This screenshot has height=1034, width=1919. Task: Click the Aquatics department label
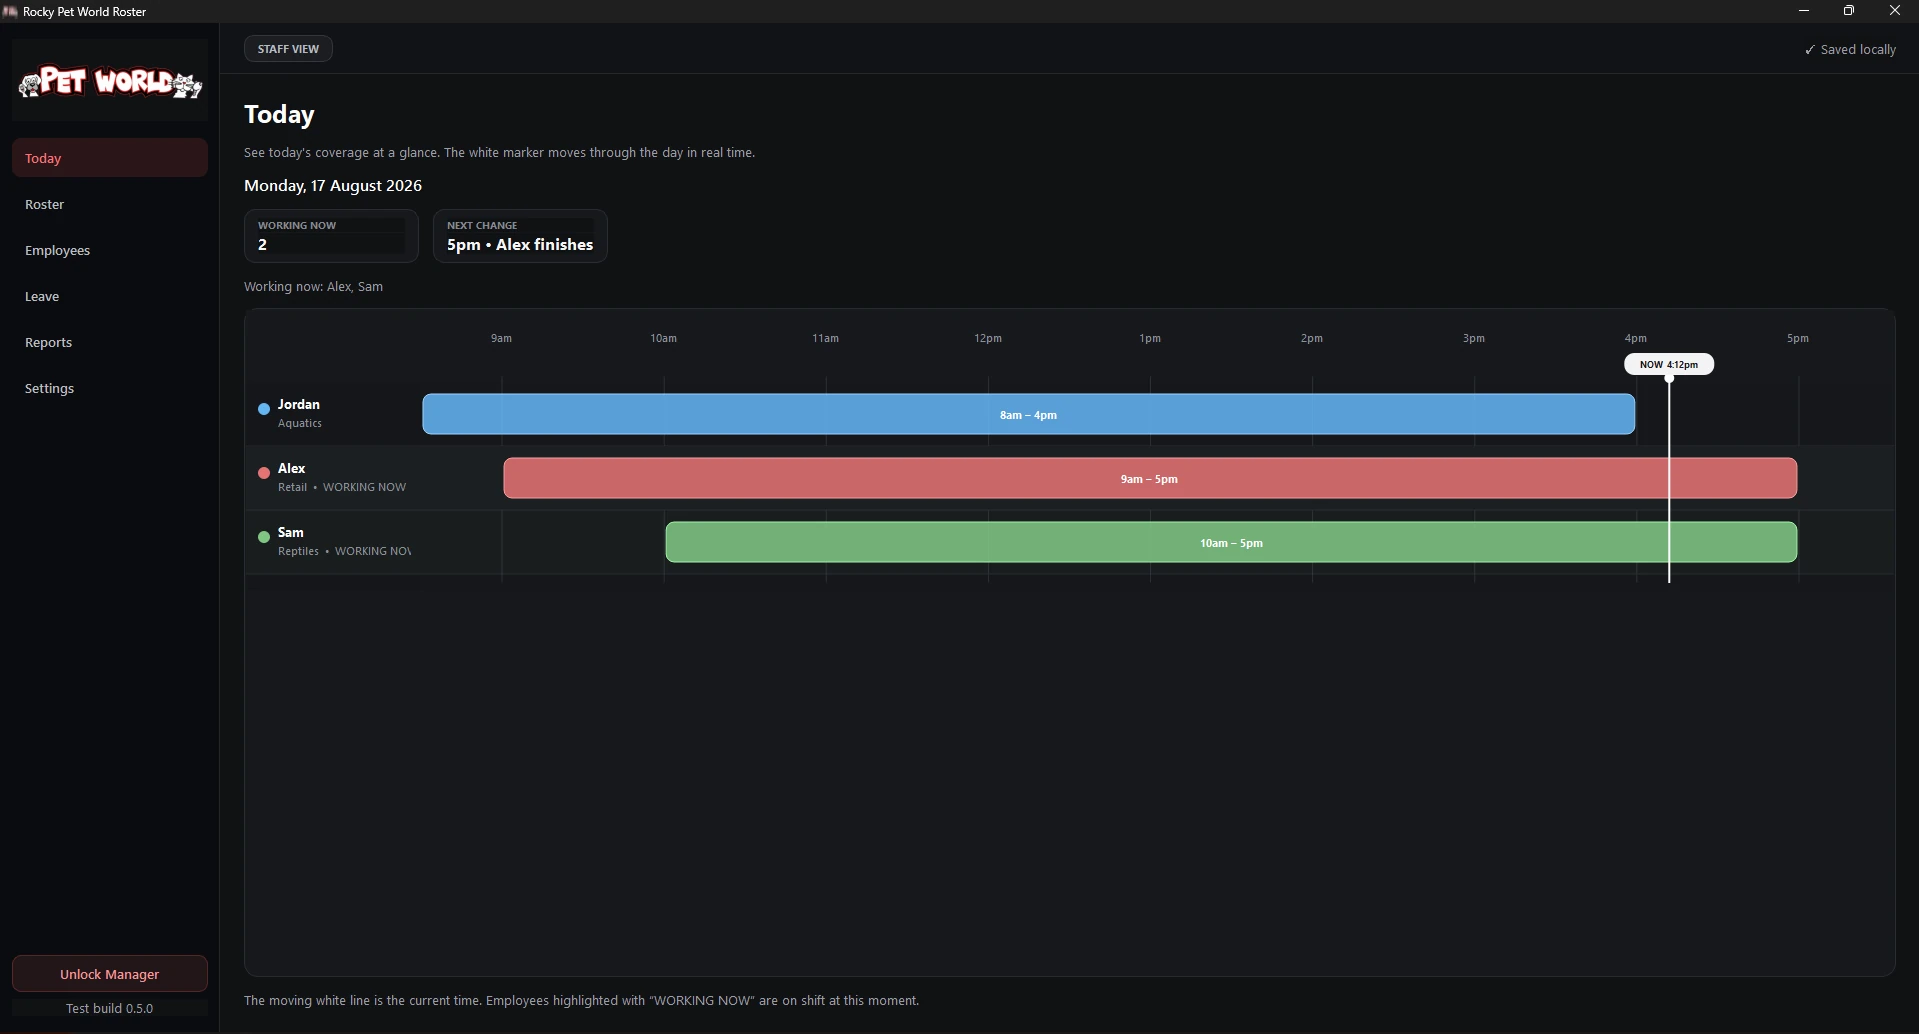[300, 423]
